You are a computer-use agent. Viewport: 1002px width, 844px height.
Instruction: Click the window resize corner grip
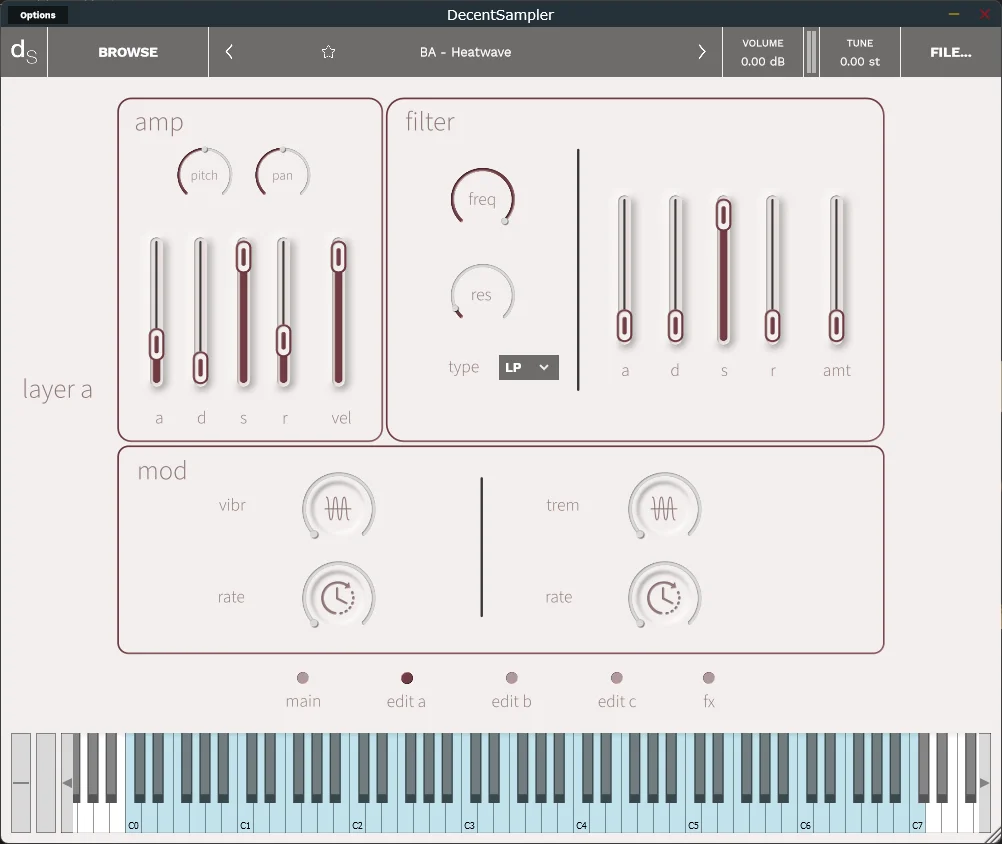tap(991, 834)
